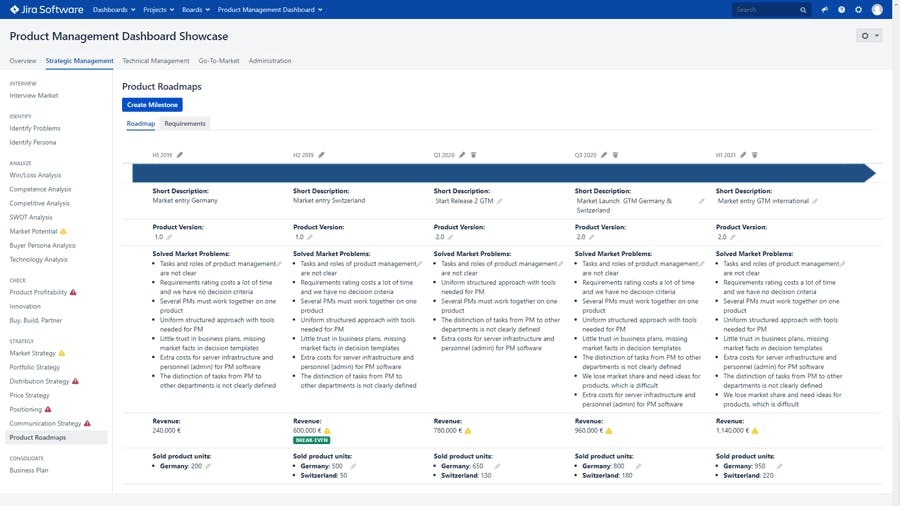This screenshot has height=506, width=900.
Task: Open the Jira settings gear icon
Action: 859,10
